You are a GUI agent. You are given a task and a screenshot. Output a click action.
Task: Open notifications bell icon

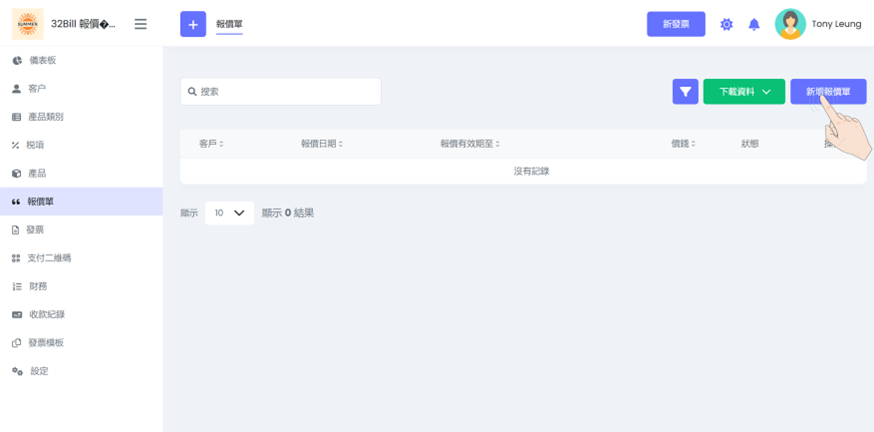754,24
